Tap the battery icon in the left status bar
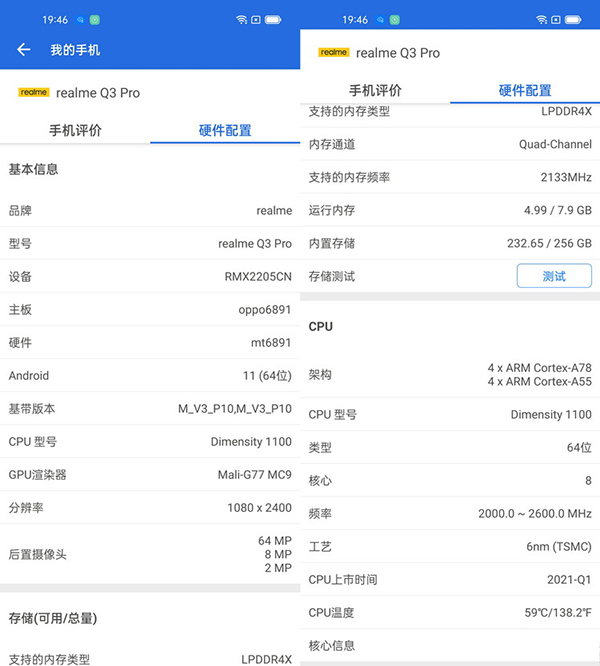 tap(273, 20)
